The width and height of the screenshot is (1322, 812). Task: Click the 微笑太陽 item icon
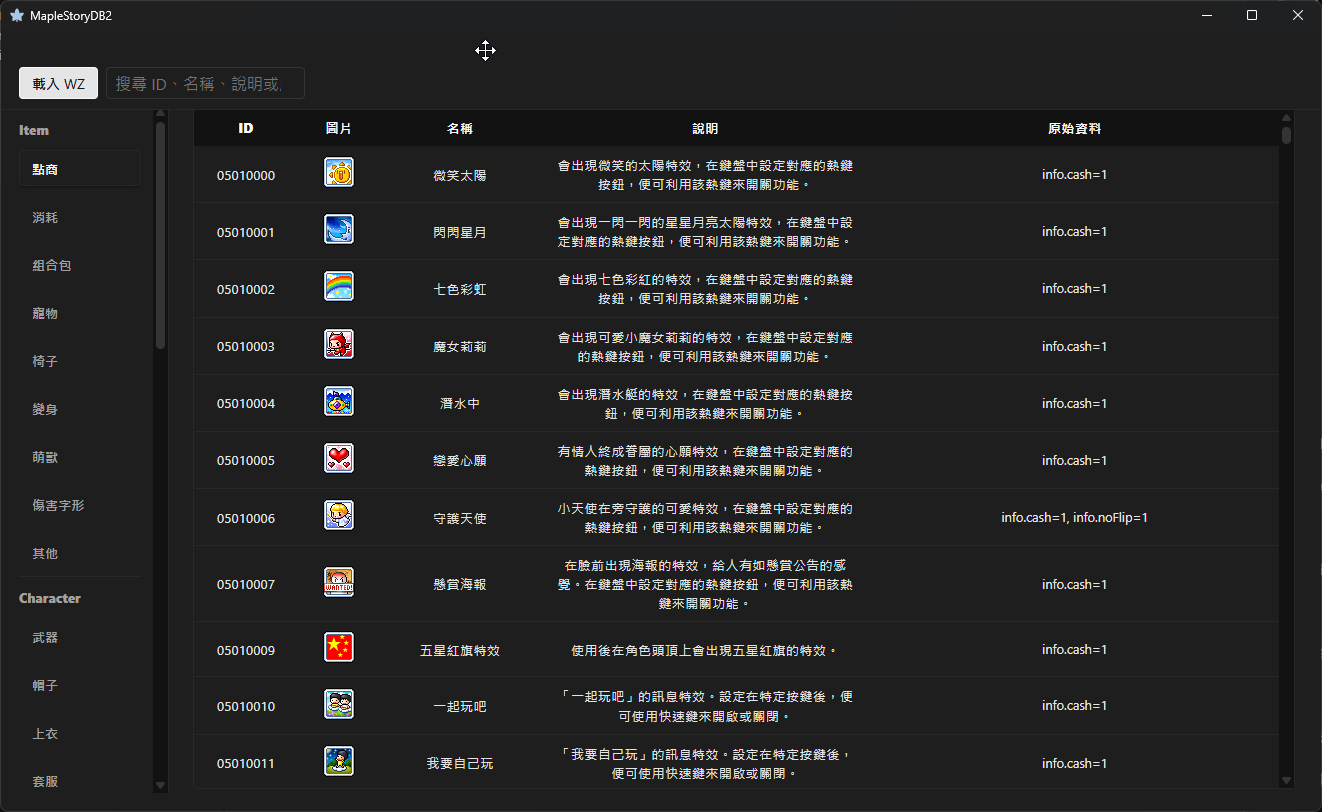pyautogui.click(x=339, y=172)
